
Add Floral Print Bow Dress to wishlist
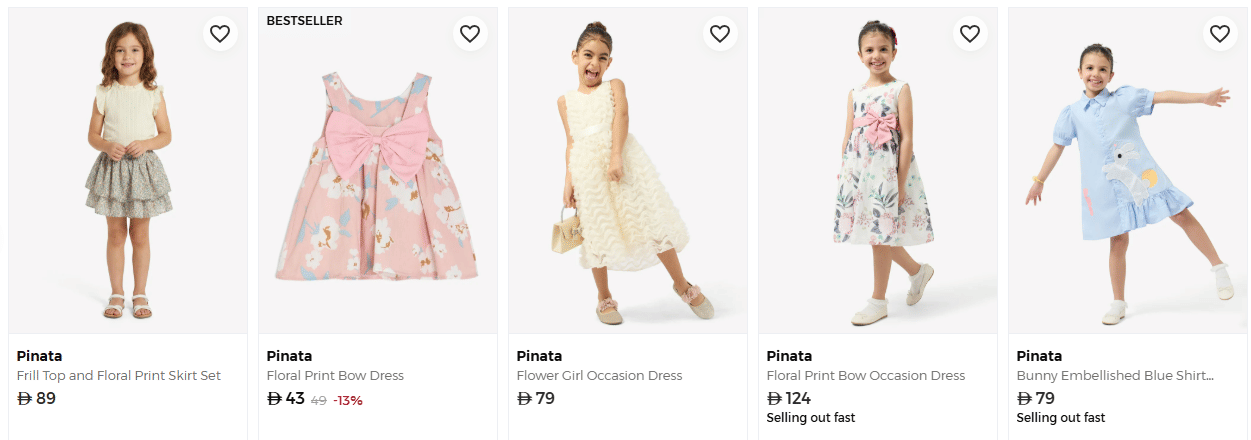pos(470,34)
